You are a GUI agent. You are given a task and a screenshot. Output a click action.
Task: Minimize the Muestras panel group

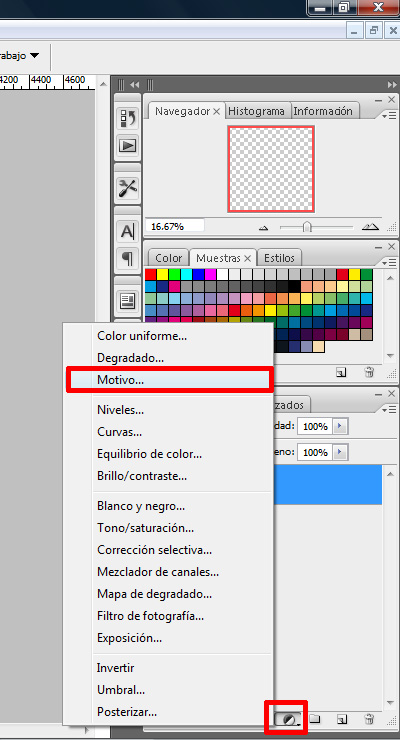[x=379, y=247]
